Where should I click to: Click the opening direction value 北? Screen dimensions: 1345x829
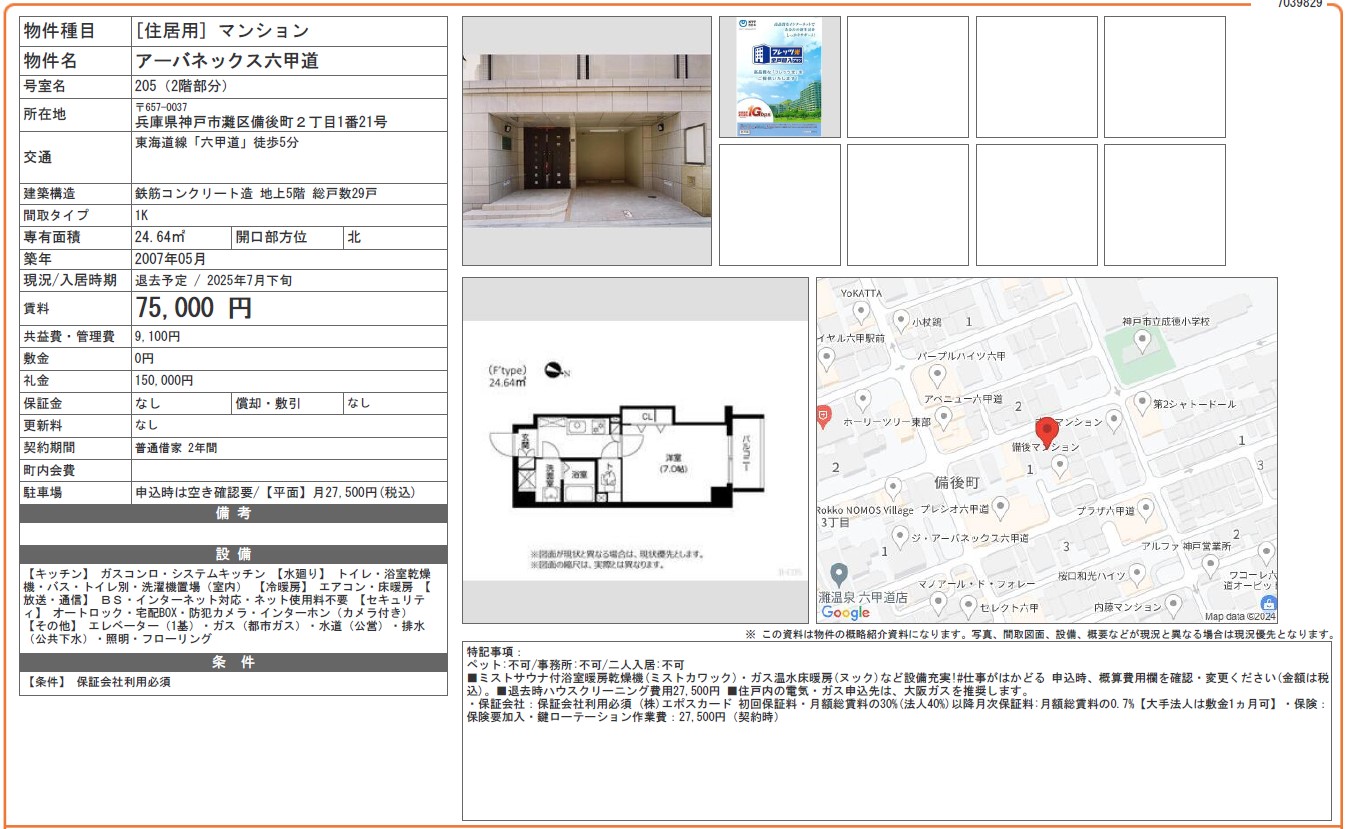click(x=354, y=237)
